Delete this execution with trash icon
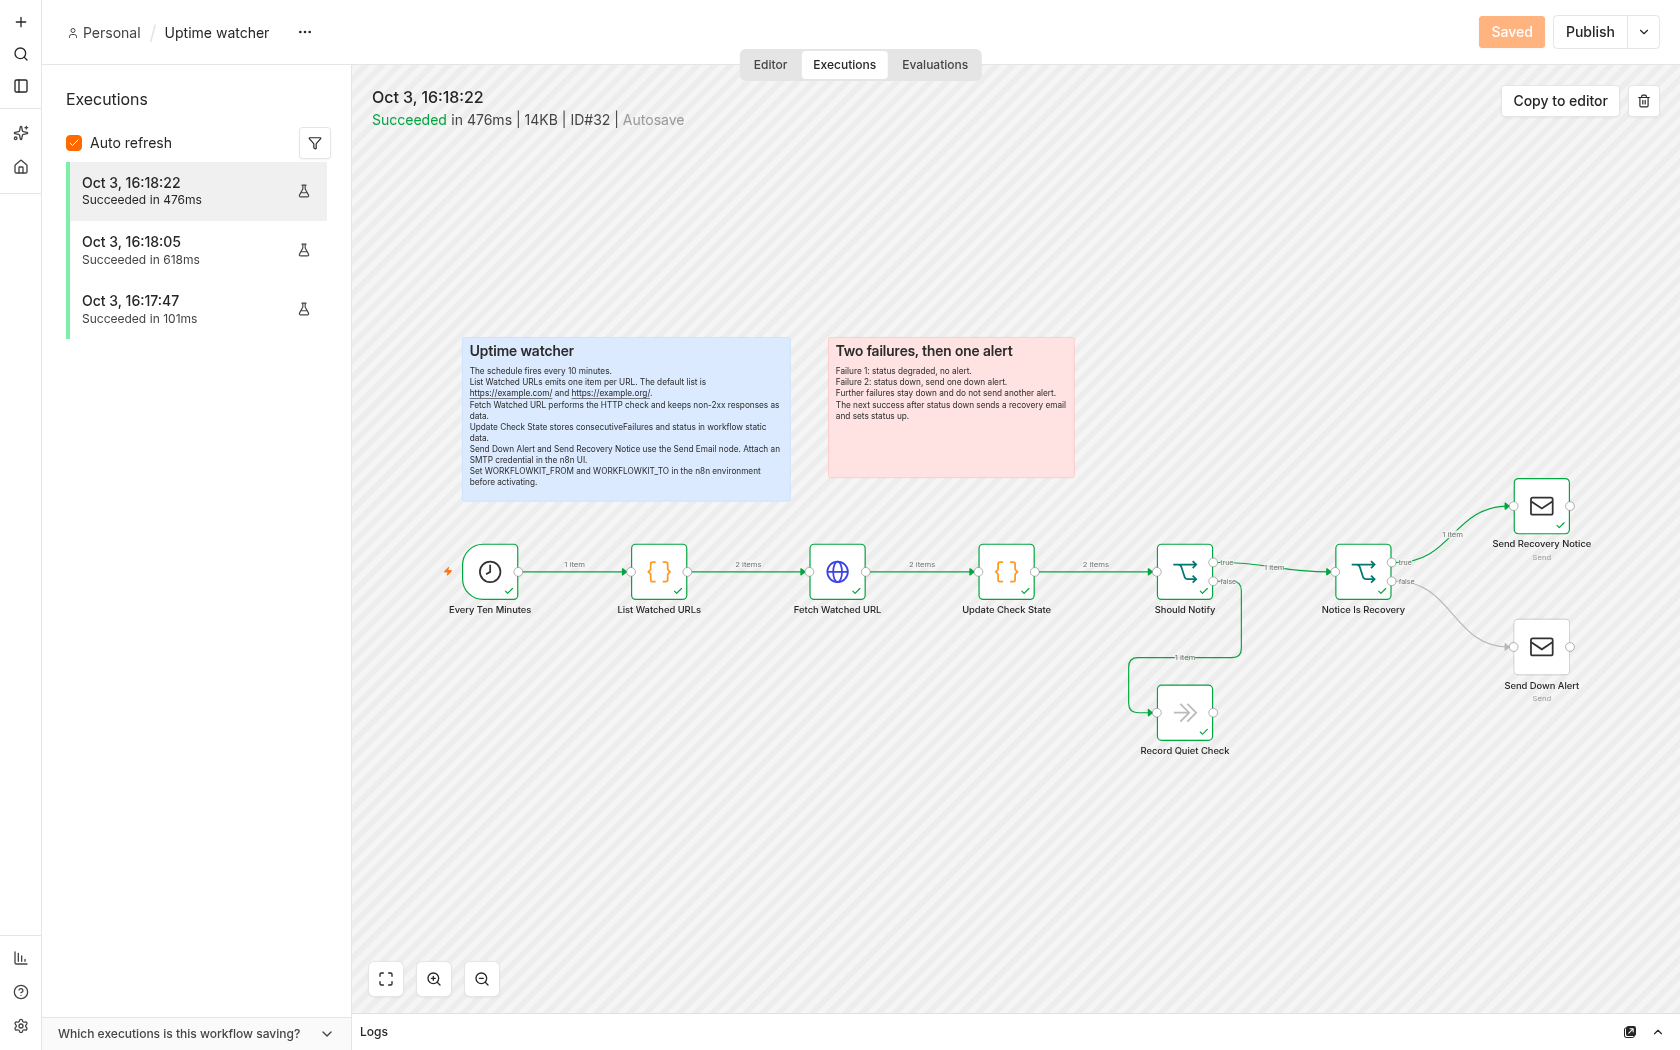Viewport: 1680px width, 1050px height. tap(1644, 101)
